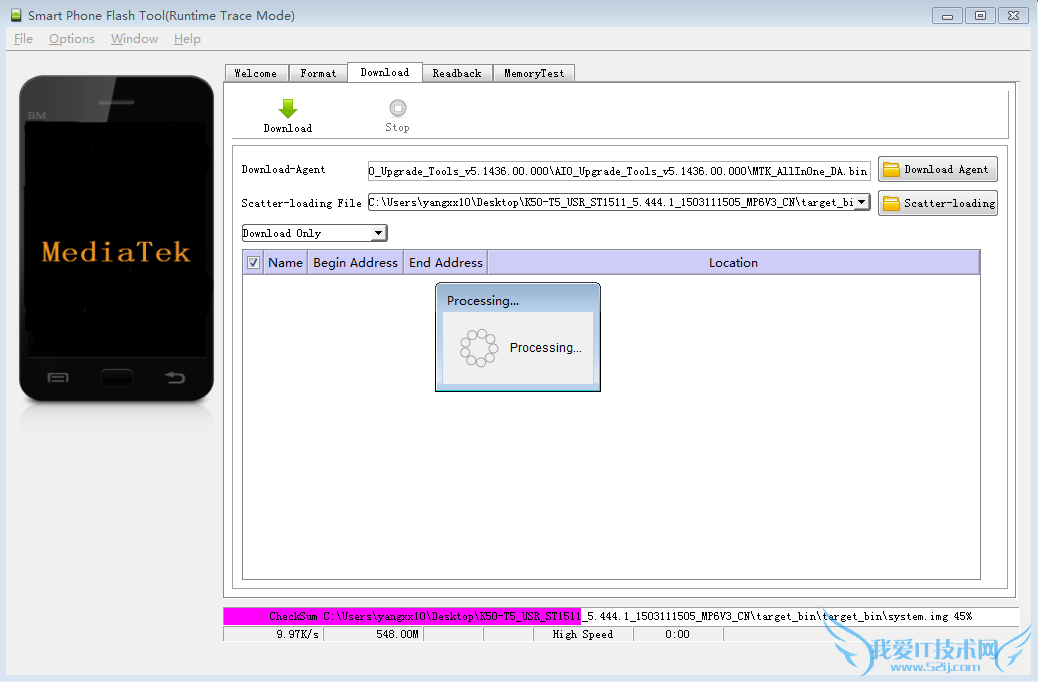Click the Begin Address column header
This screenshot has height=682, width=1038.
click(355, 262)
